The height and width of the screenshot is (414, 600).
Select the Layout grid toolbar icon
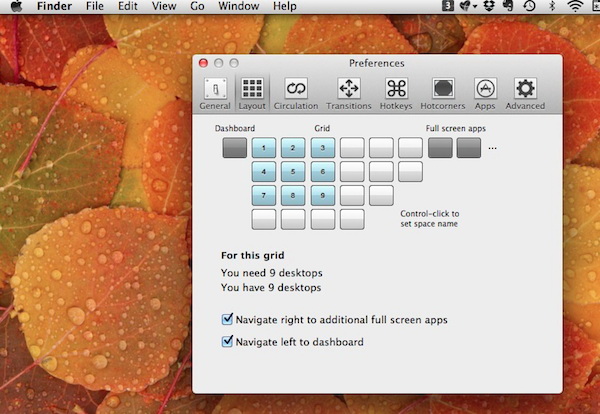252,94
